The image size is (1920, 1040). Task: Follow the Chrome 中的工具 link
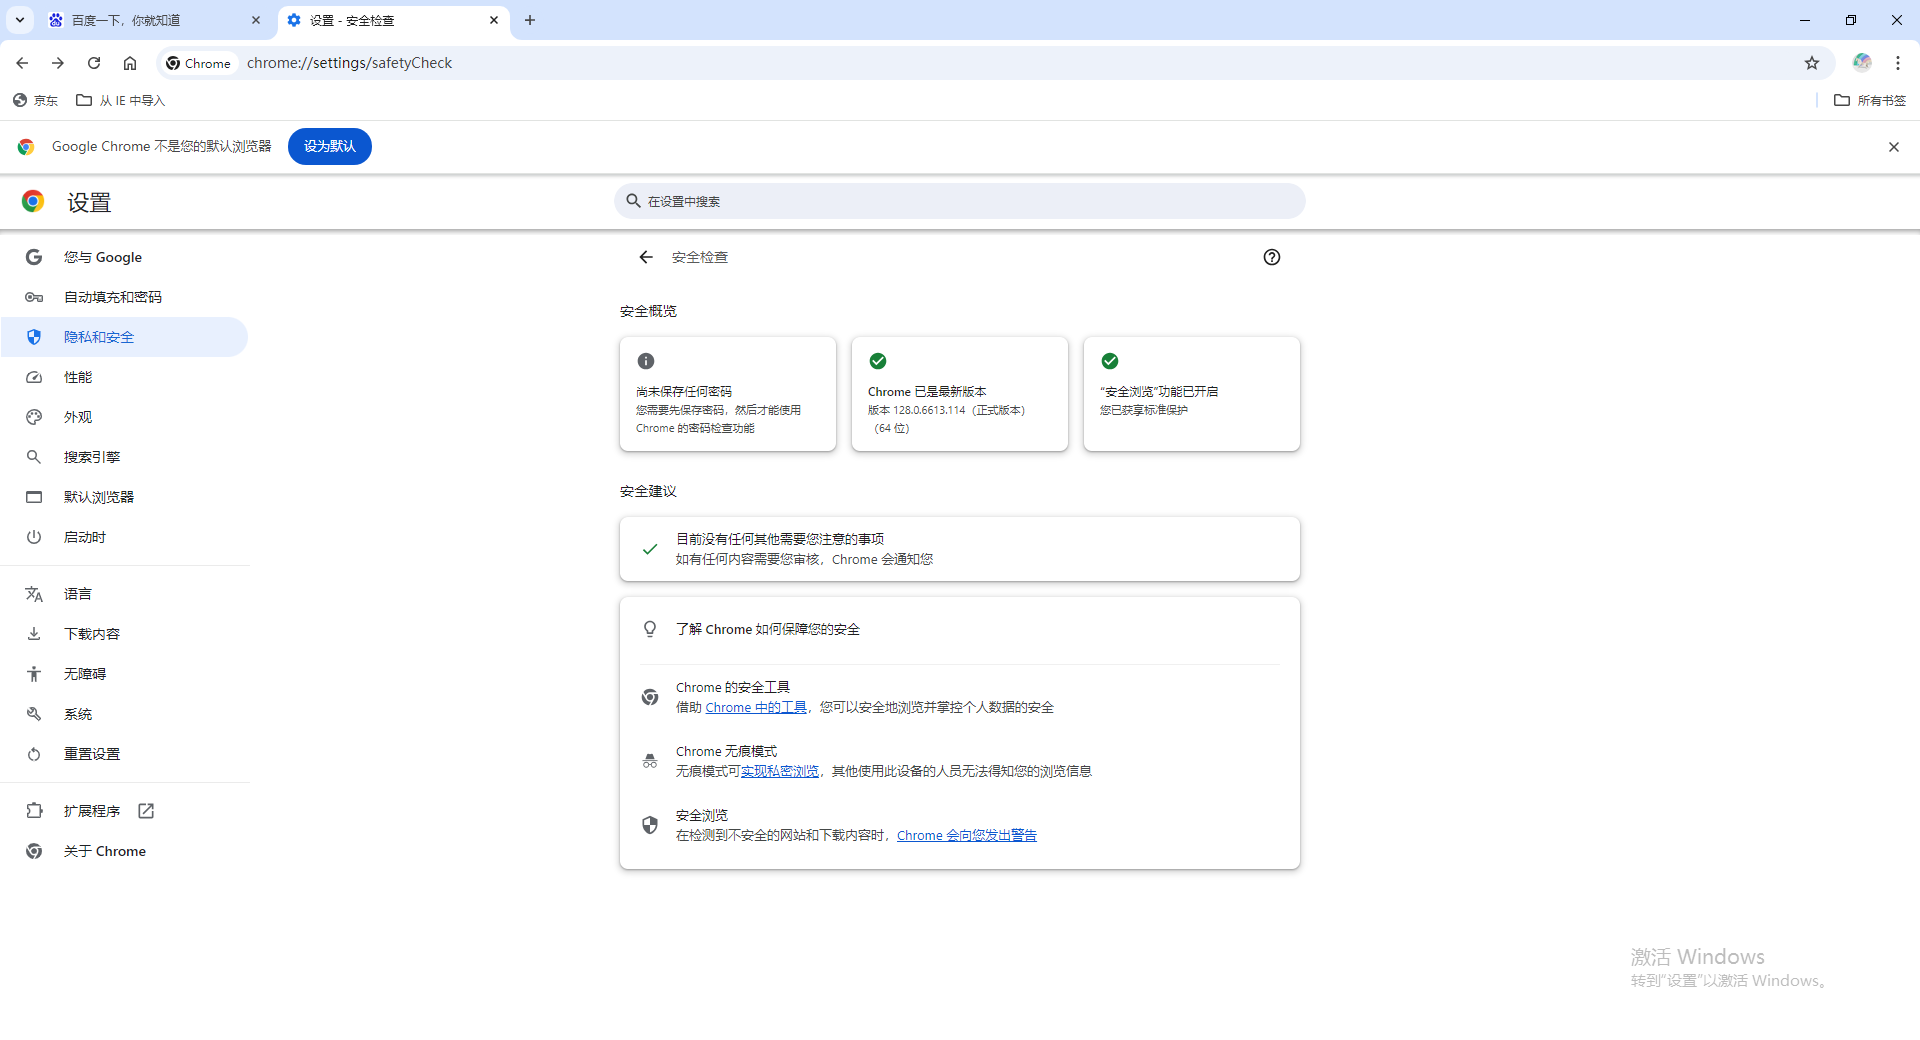click(x=756, y=708)
